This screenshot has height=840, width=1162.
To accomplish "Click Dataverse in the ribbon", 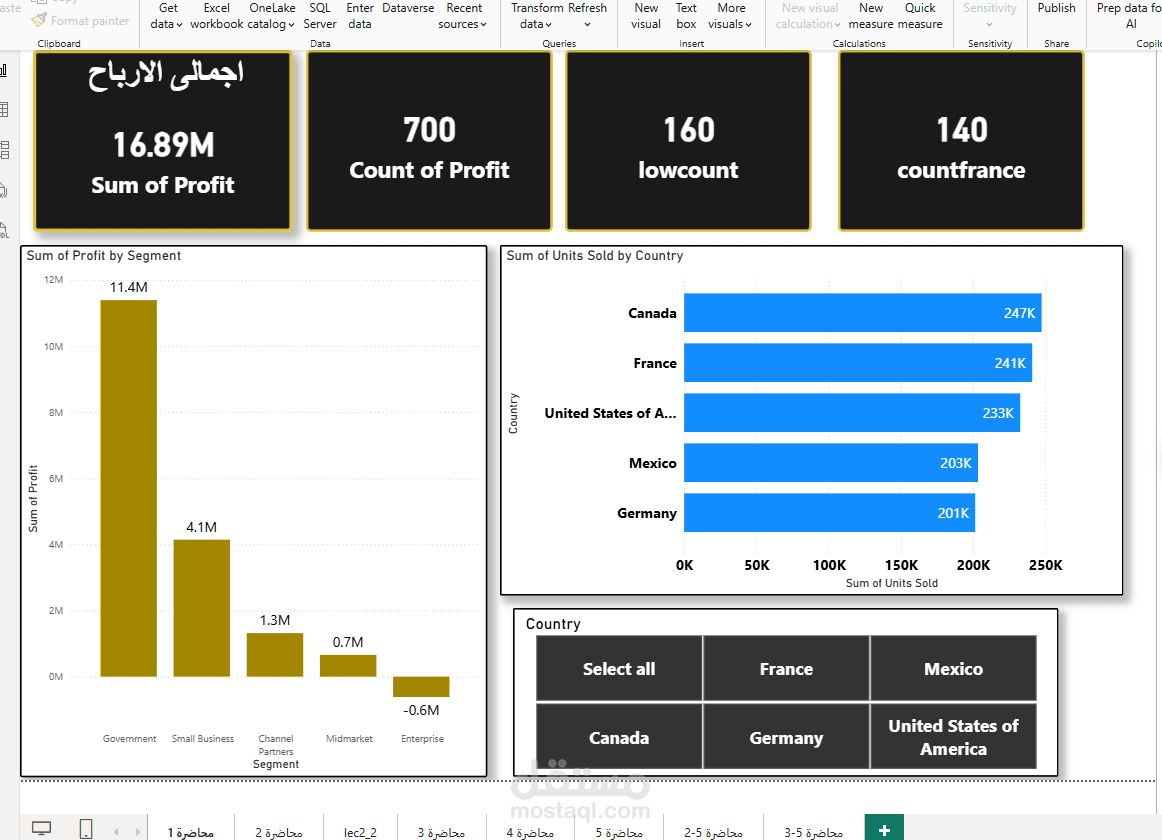I will pos(408,9).
